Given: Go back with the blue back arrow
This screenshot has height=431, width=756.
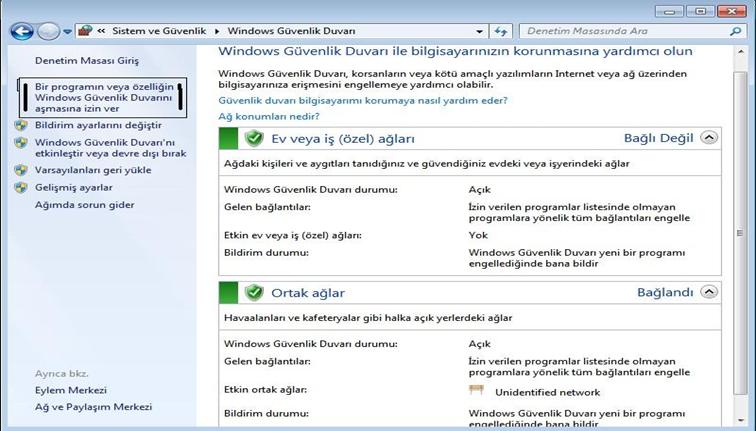Looking at the screenshot, I should [x=21, y=31].
